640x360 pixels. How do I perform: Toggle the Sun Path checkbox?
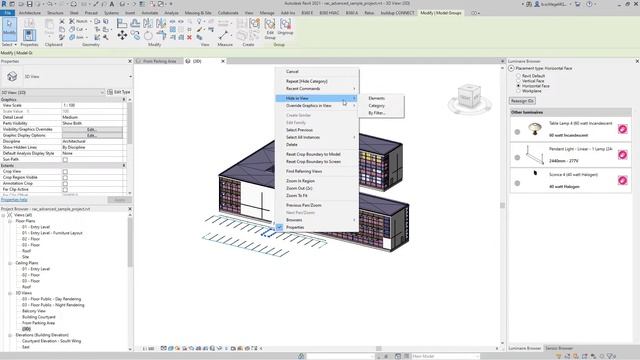click(65, 160)
